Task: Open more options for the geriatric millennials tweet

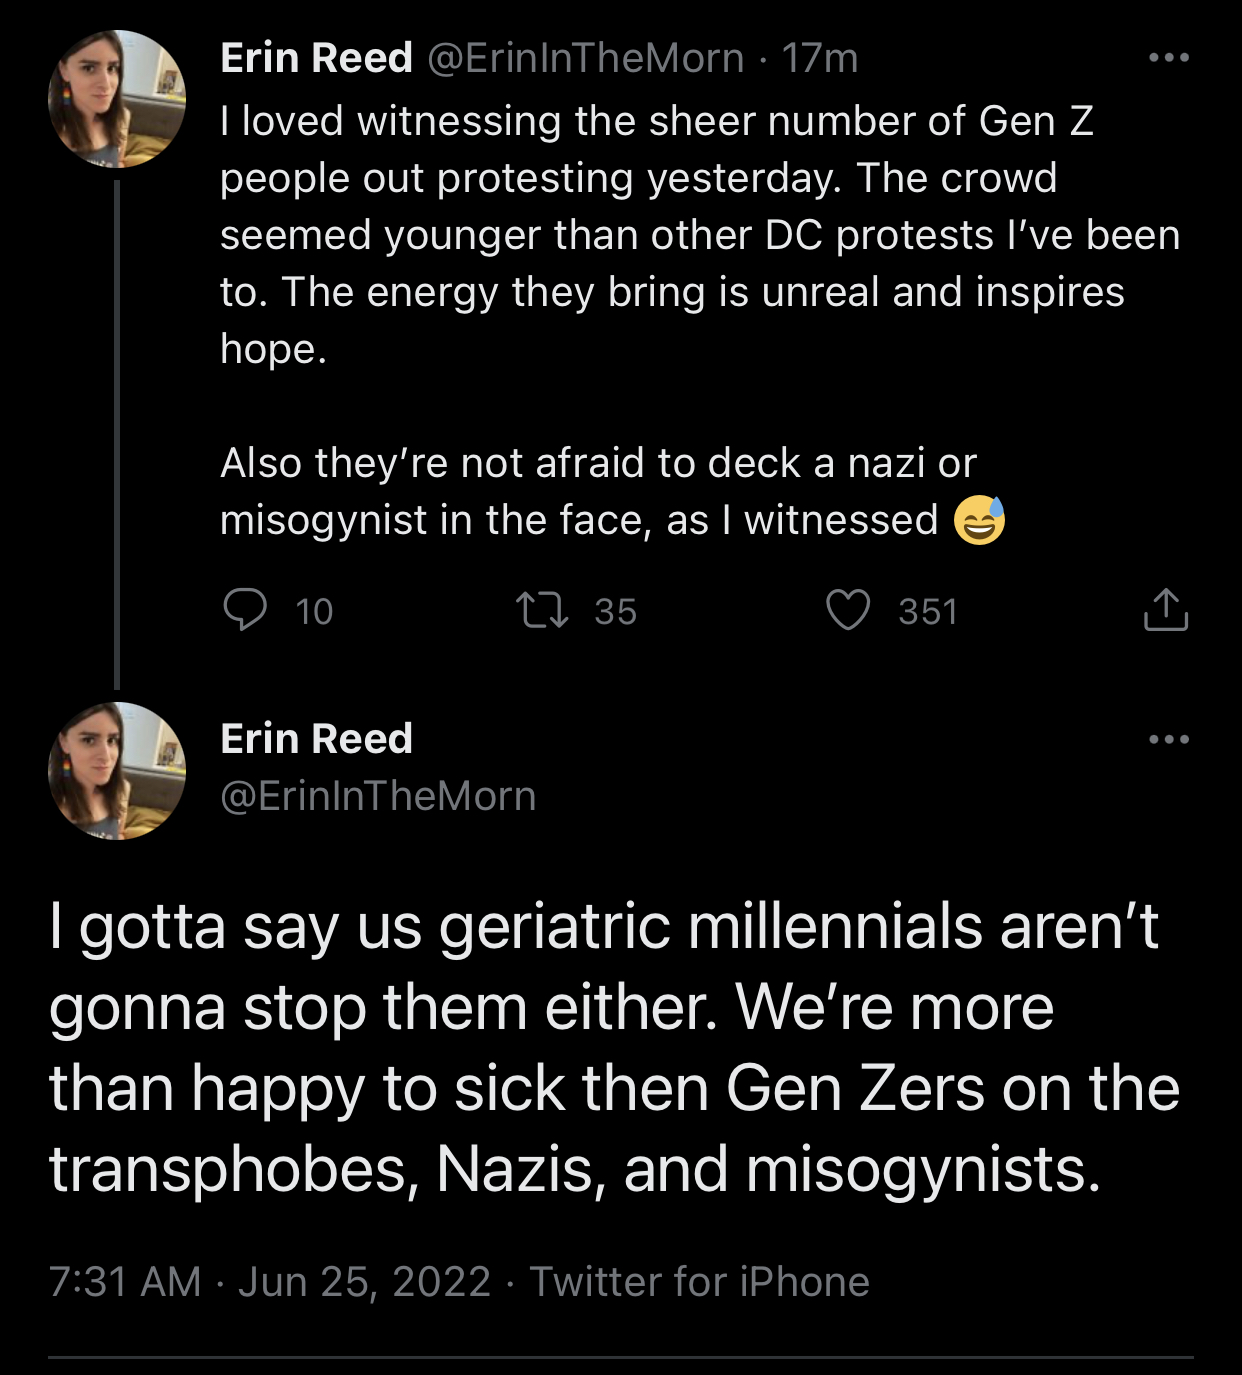Action: click(1168, 740)
